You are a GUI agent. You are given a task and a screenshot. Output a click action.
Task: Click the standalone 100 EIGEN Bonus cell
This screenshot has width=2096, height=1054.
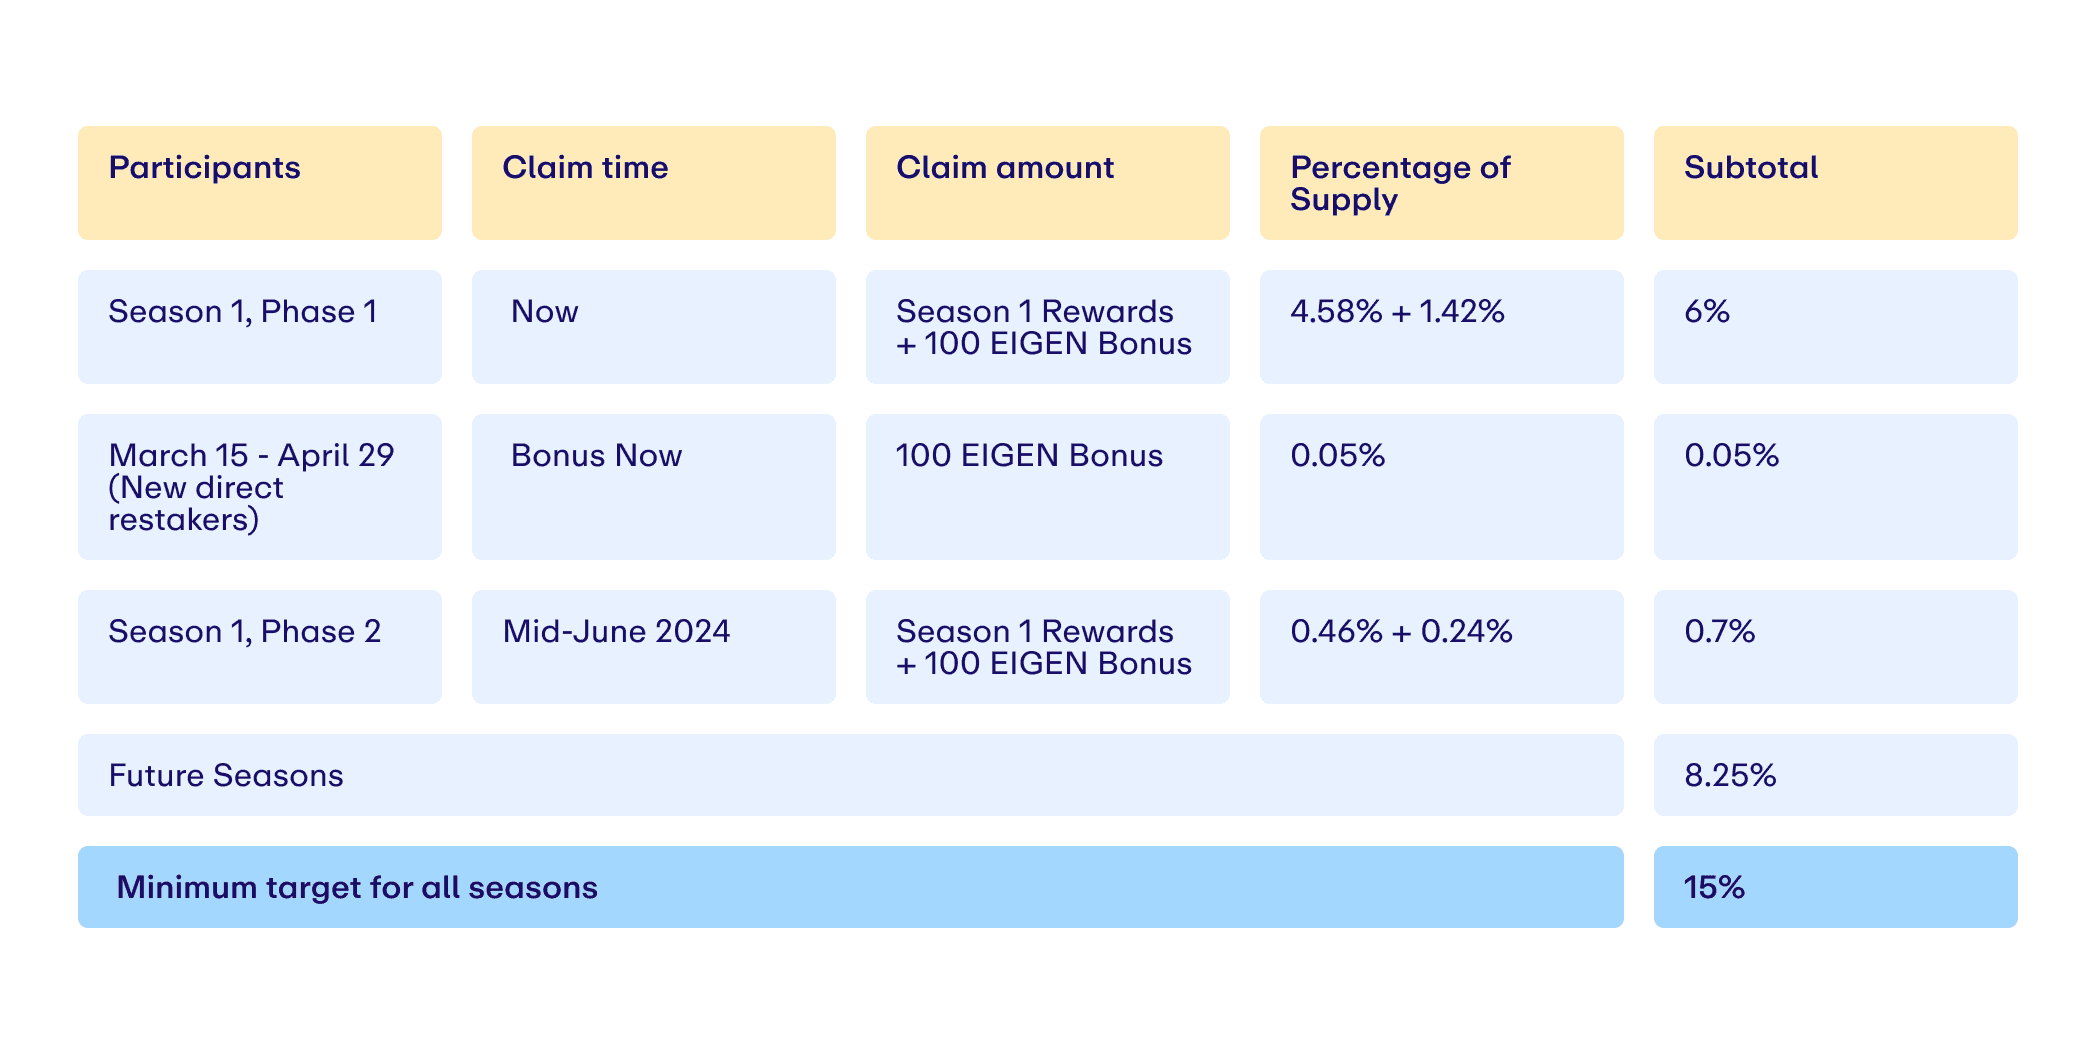1047,486
